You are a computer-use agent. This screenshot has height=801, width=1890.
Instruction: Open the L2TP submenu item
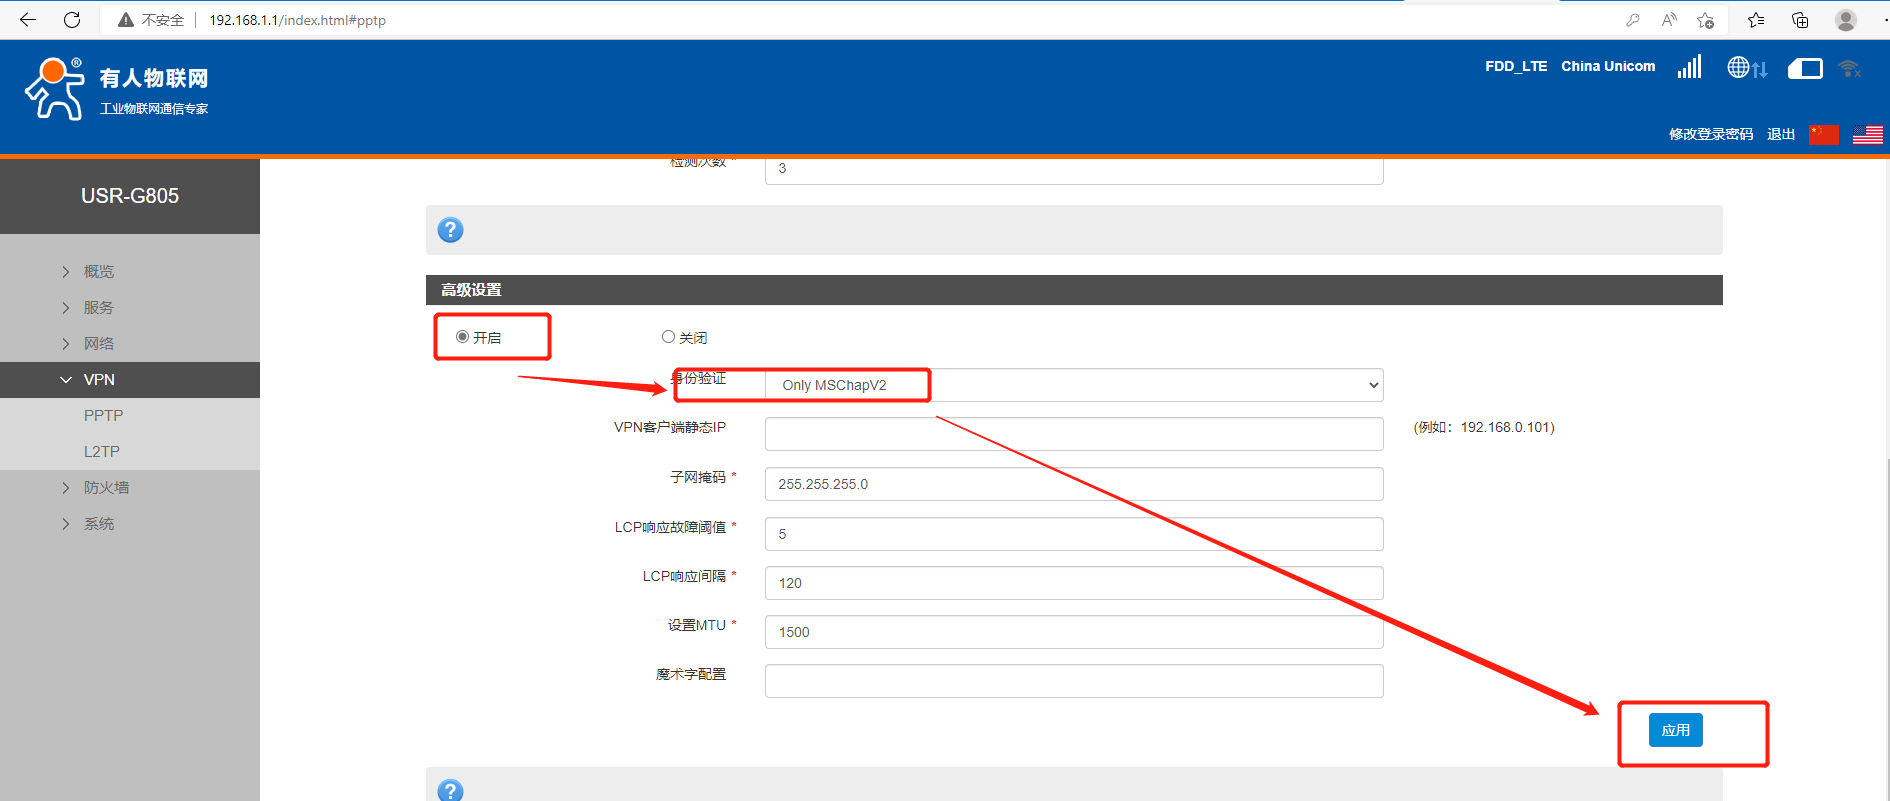tap(102, 452)
